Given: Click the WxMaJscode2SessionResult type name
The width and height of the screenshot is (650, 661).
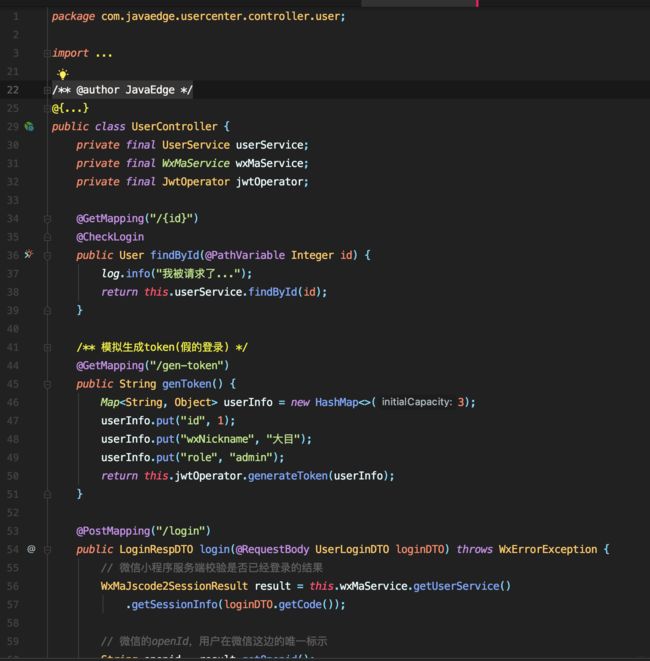Looking at the screenshot, I should click(175, 586).
